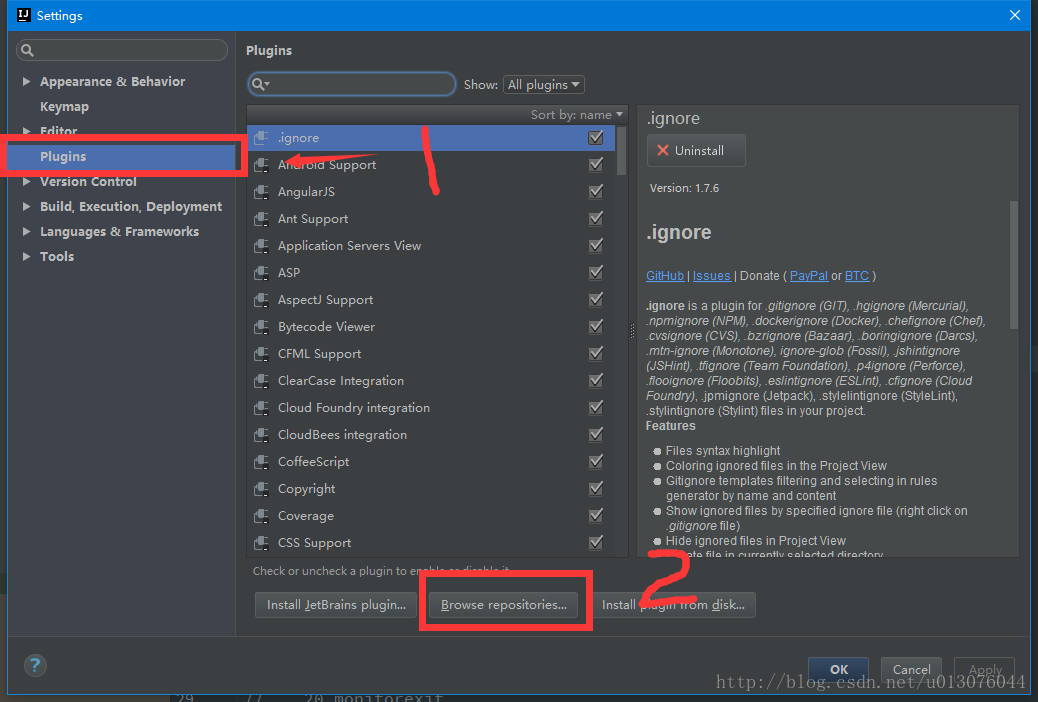
Task: Expand the Version Control node
Action: click(x=26, y=181)
